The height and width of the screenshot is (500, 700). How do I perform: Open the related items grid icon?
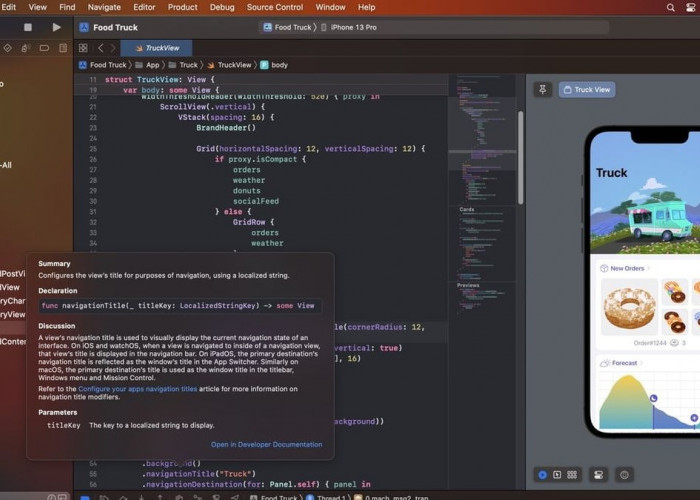pos(83,48)
